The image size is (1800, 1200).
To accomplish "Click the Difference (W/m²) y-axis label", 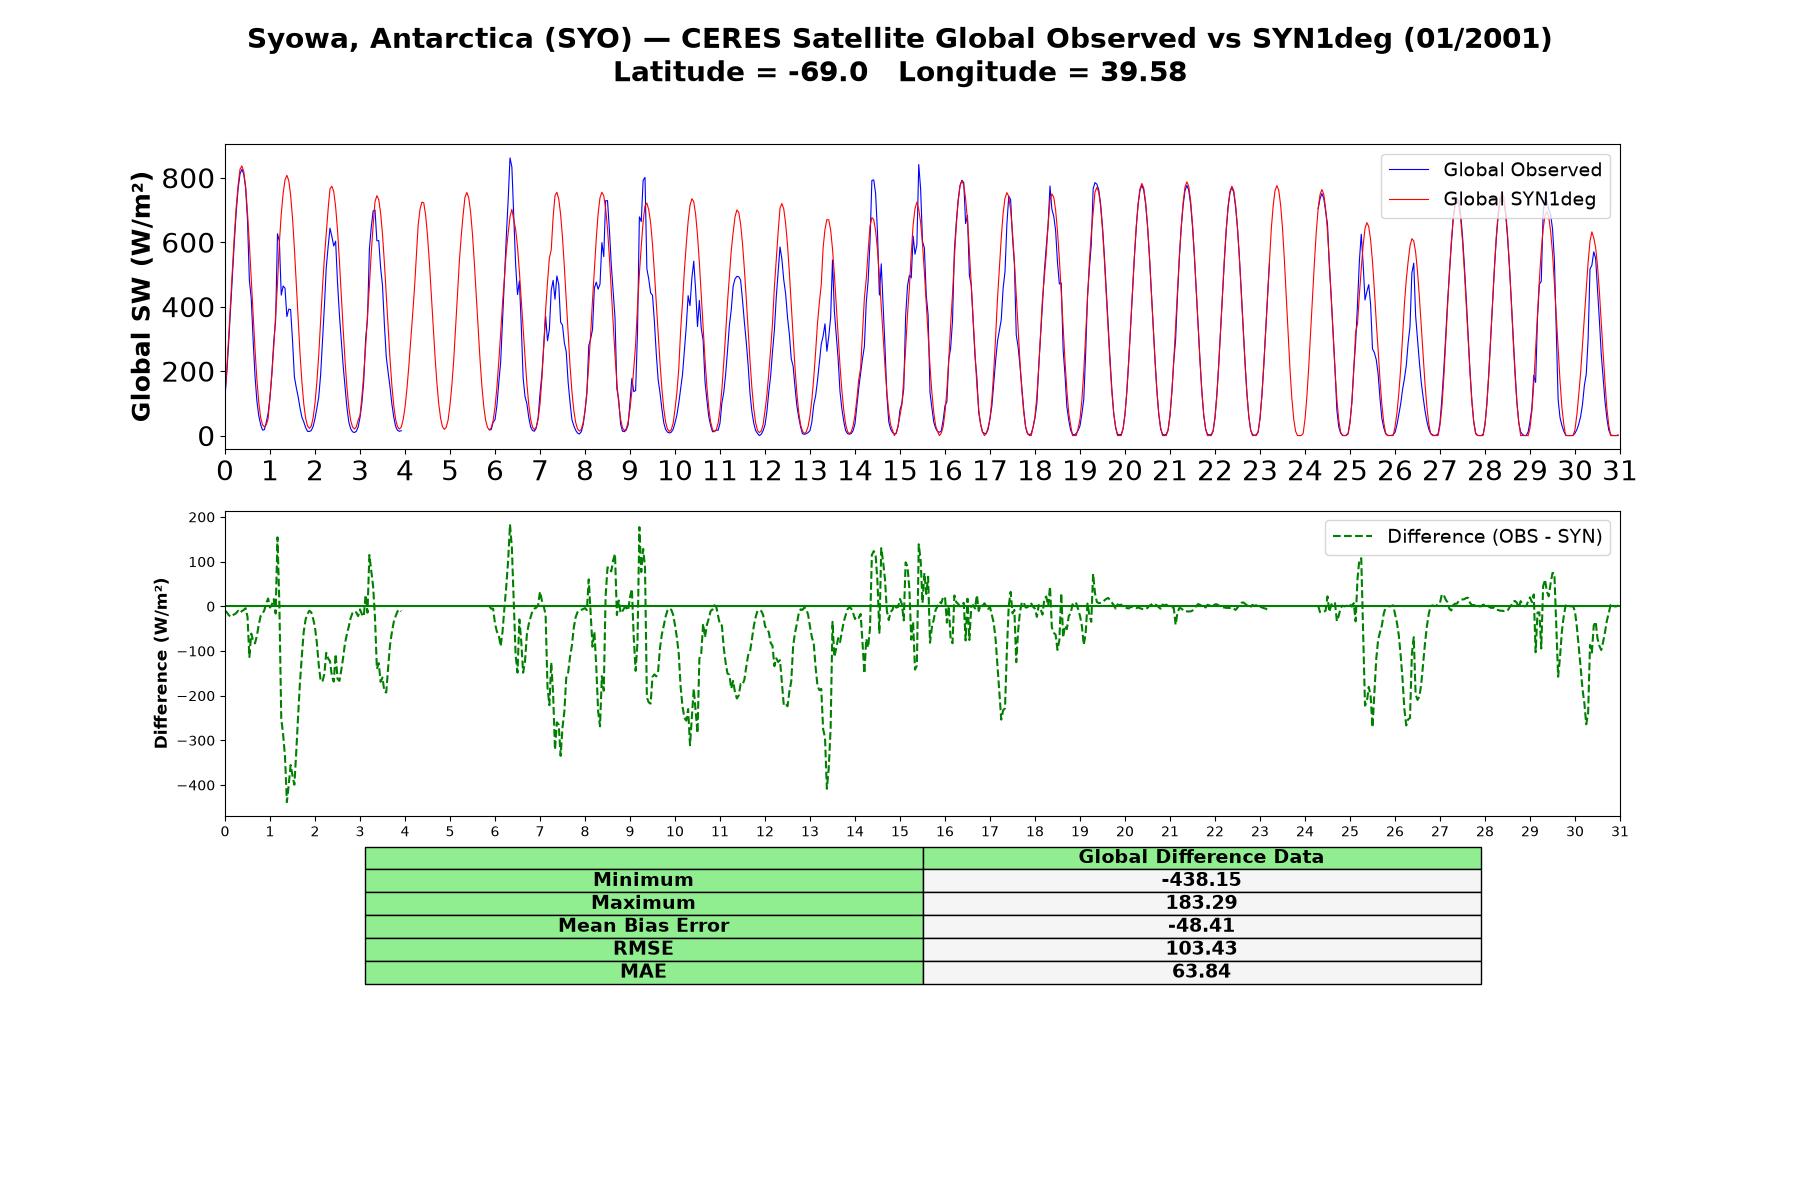I will click(x=161, y=663).
